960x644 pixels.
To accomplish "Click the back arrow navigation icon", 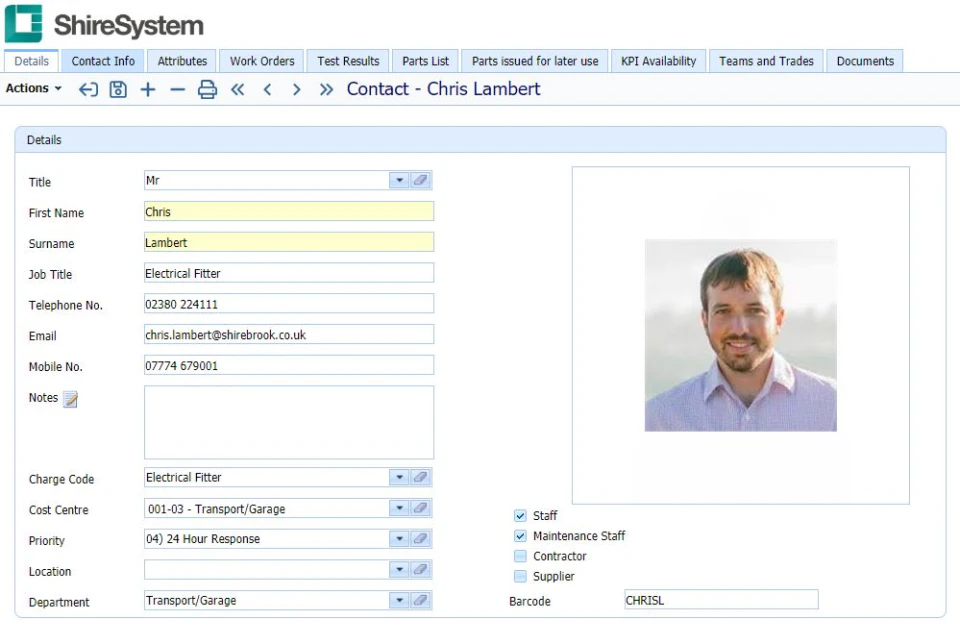I will (x=88, y=89).
